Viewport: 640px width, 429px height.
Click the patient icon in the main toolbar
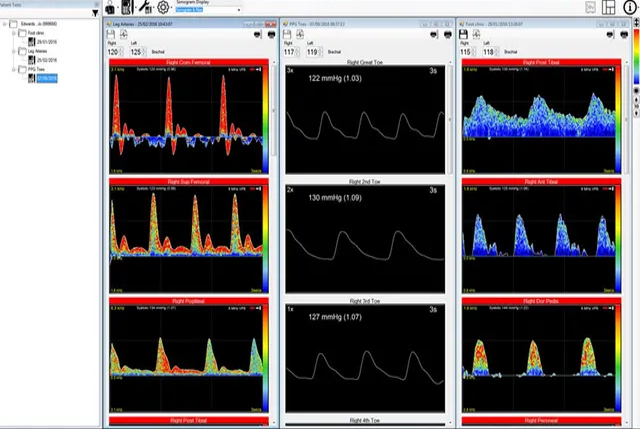click(x=110, y=7)
